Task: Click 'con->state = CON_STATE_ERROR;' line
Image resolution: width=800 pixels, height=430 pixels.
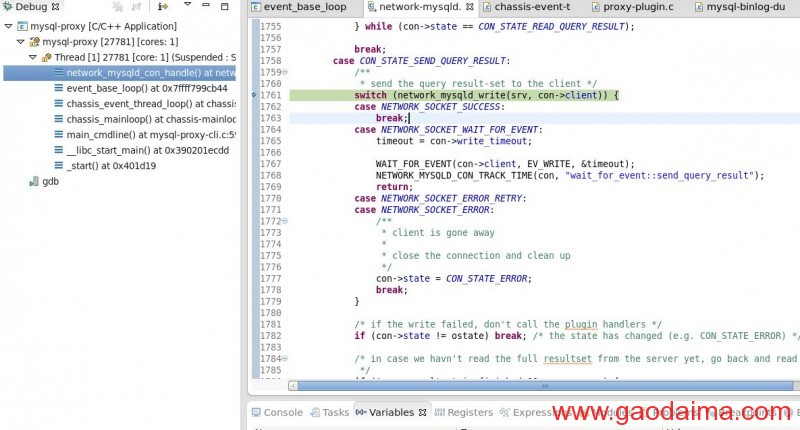Action: point(454,279)
